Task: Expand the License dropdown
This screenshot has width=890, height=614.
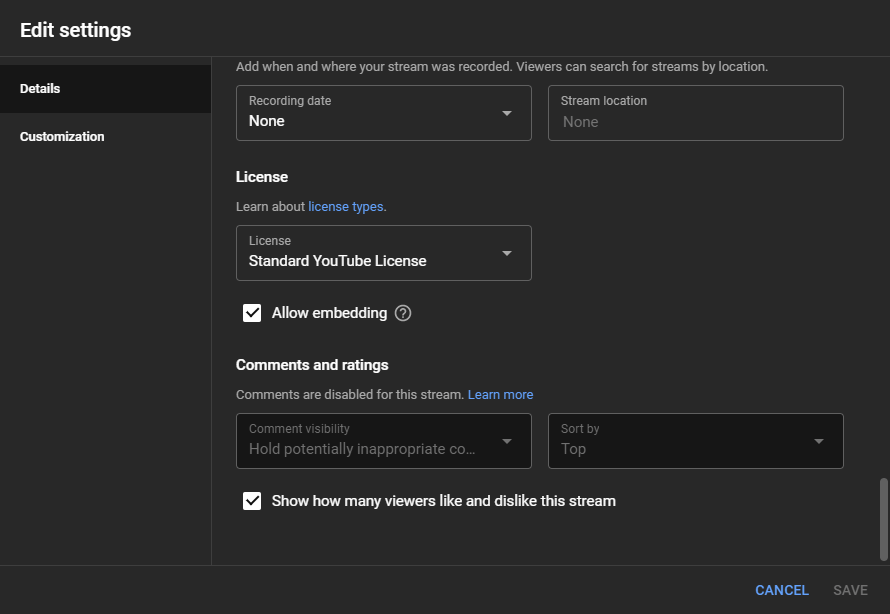Action: pyautogui.click(x=383, y=253)
